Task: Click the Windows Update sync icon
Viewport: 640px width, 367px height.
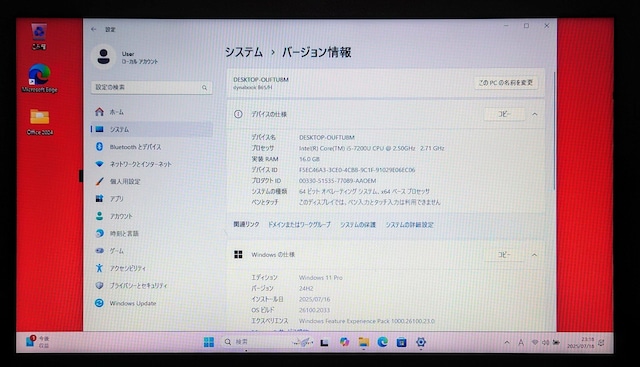Action: (x=99, y=303)
